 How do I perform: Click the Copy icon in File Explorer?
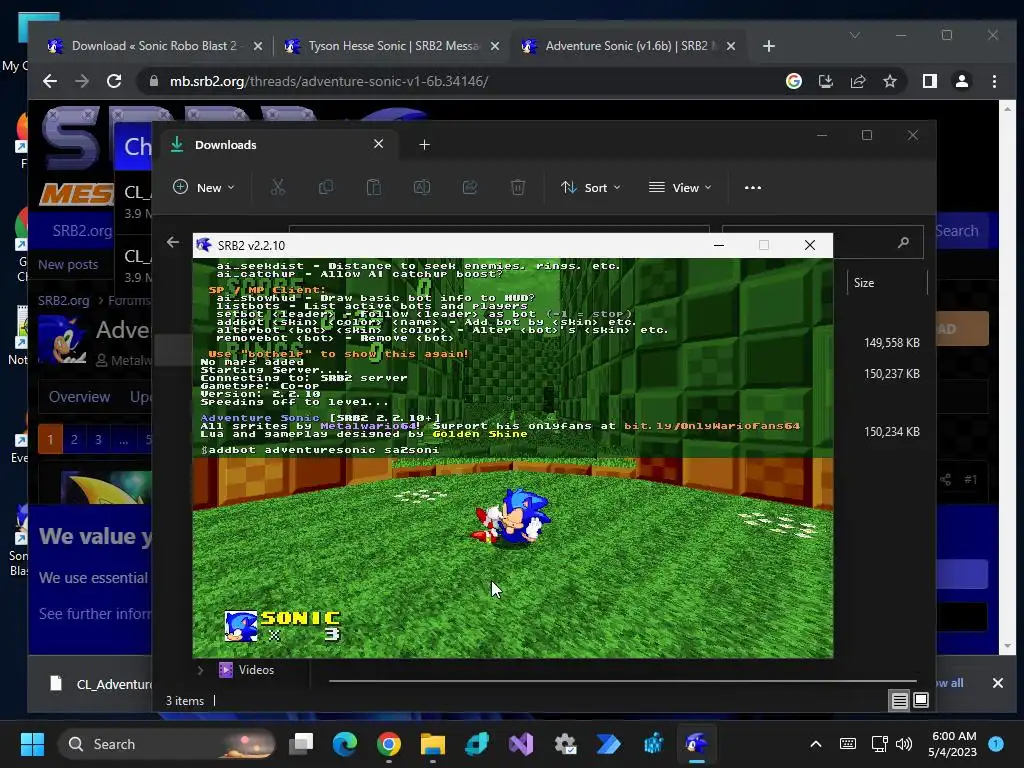pyautogui.click(x=325, y=187)
